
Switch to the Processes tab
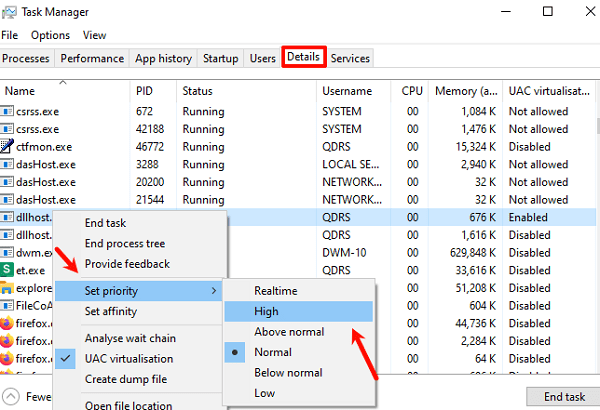(x=26, y=59)
